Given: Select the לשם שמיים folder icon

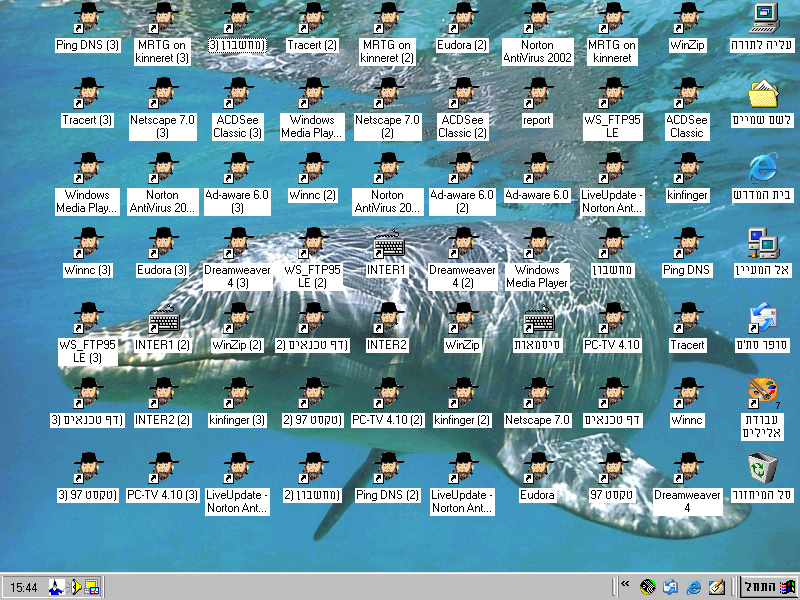Looking at the screenshot, I should (762, 102).
